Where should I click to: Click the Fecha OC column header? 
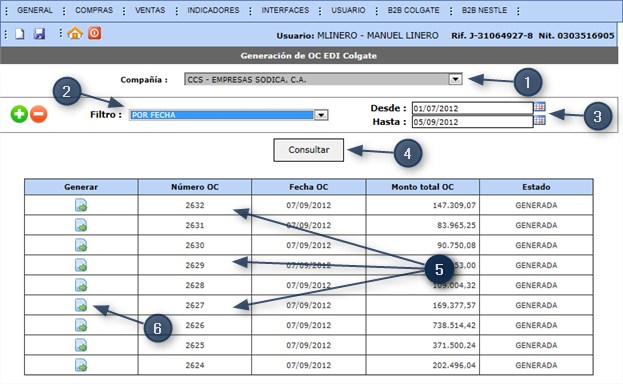coord(309,187)
